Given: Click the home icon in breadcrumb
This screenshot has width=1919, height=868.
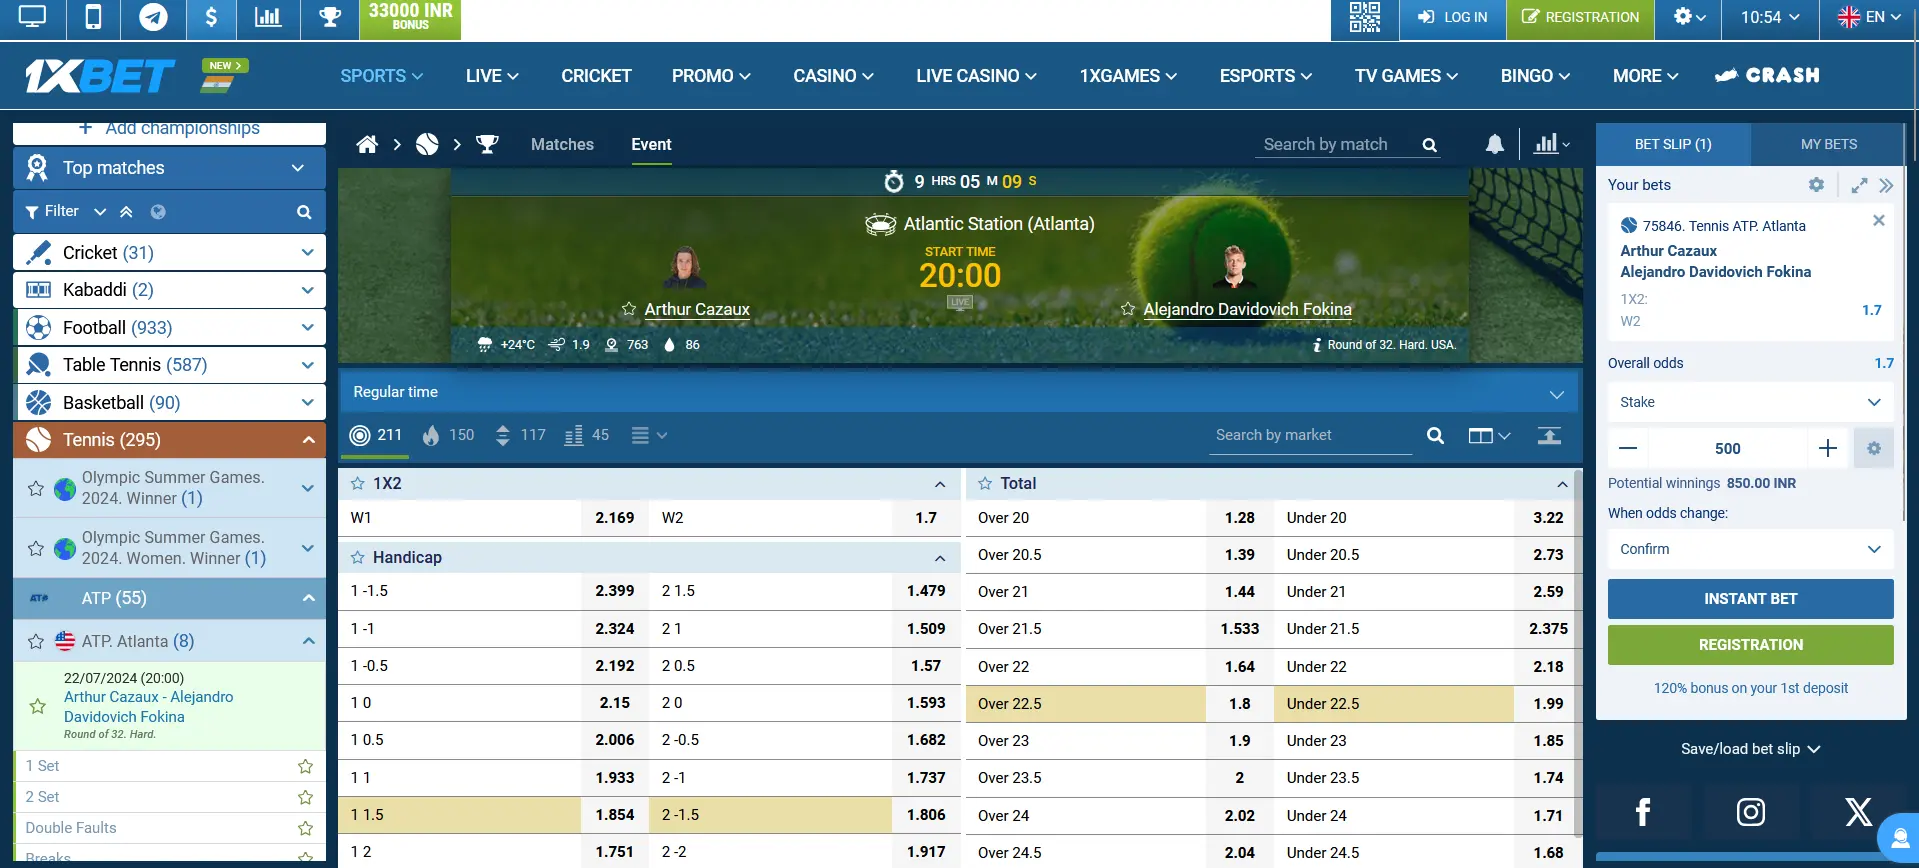Looking at the screenshot, I should [x=367, y=144].
